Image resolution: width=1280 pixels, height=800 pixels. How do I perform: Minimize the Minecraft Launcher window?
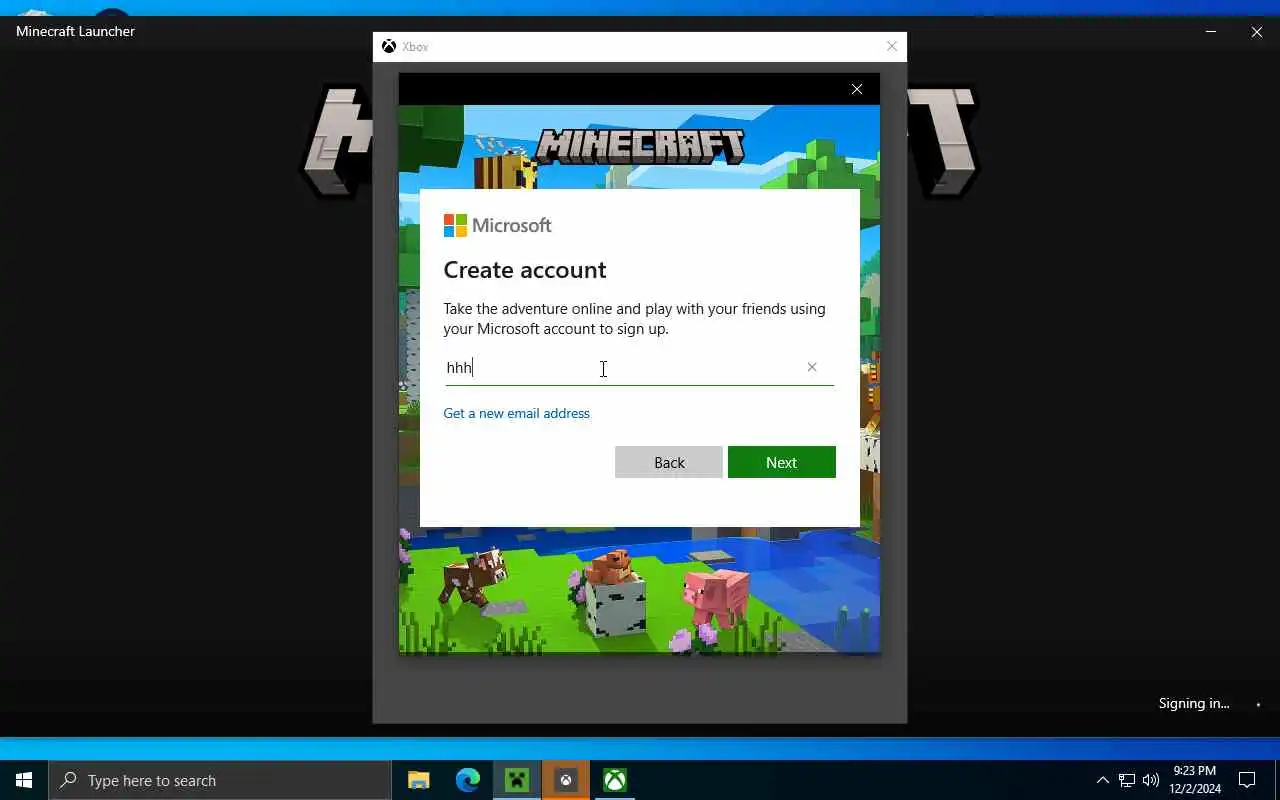pos(1211,31)
